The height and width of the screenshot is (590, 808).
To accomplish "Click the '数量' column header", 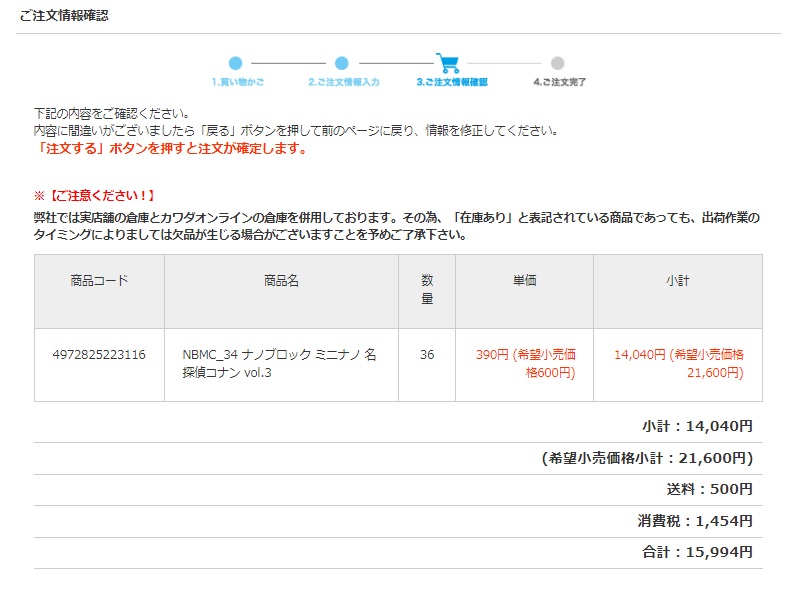I will coord(427,290).
